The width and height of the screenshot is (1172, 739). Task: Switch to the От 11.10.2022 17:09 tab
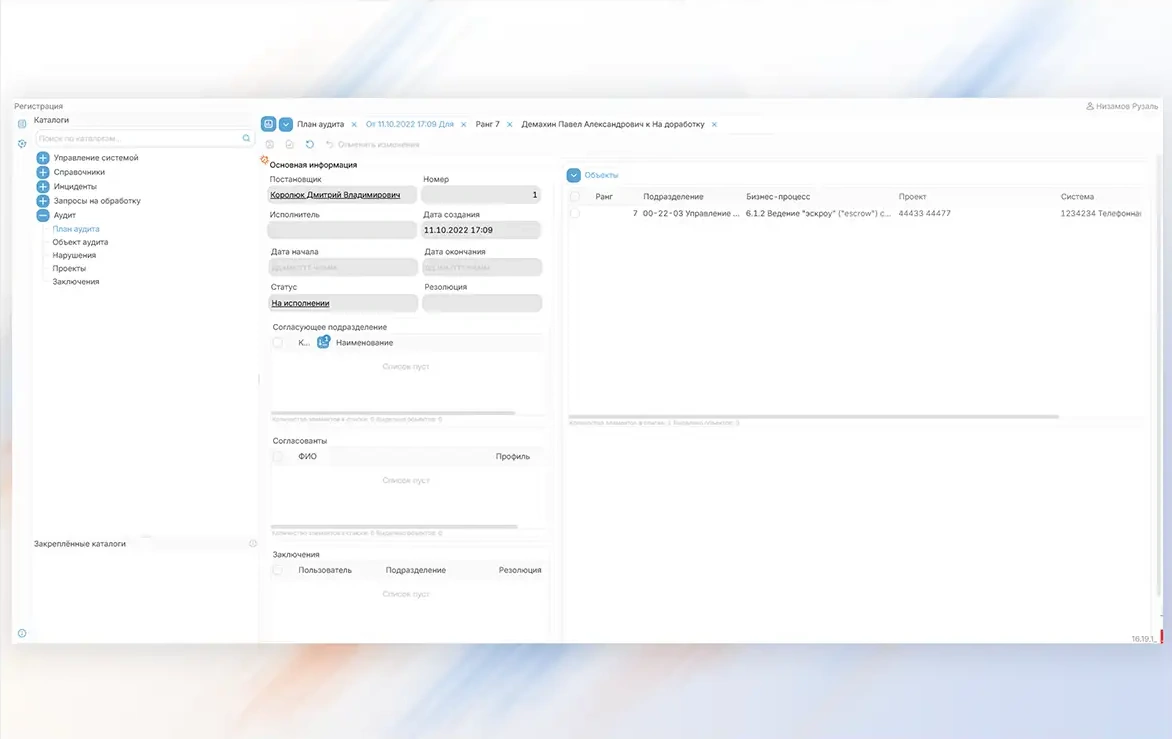coord(409,125)
